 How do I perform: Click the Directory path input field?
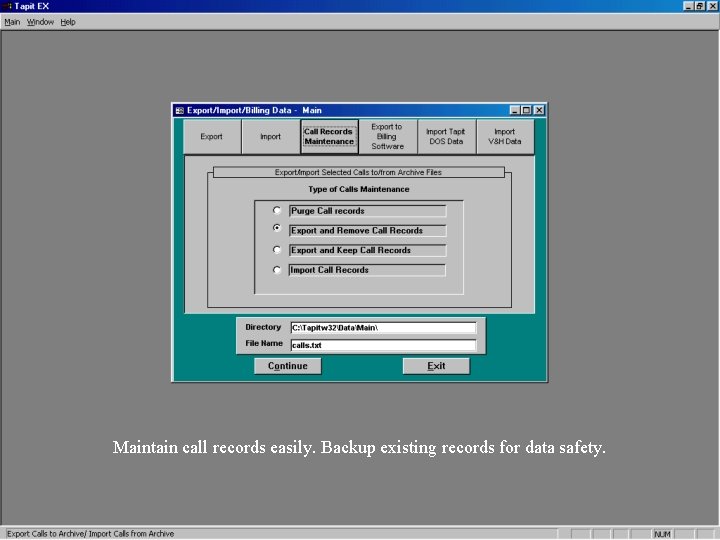pyautogui.click(x=383, y=328)
